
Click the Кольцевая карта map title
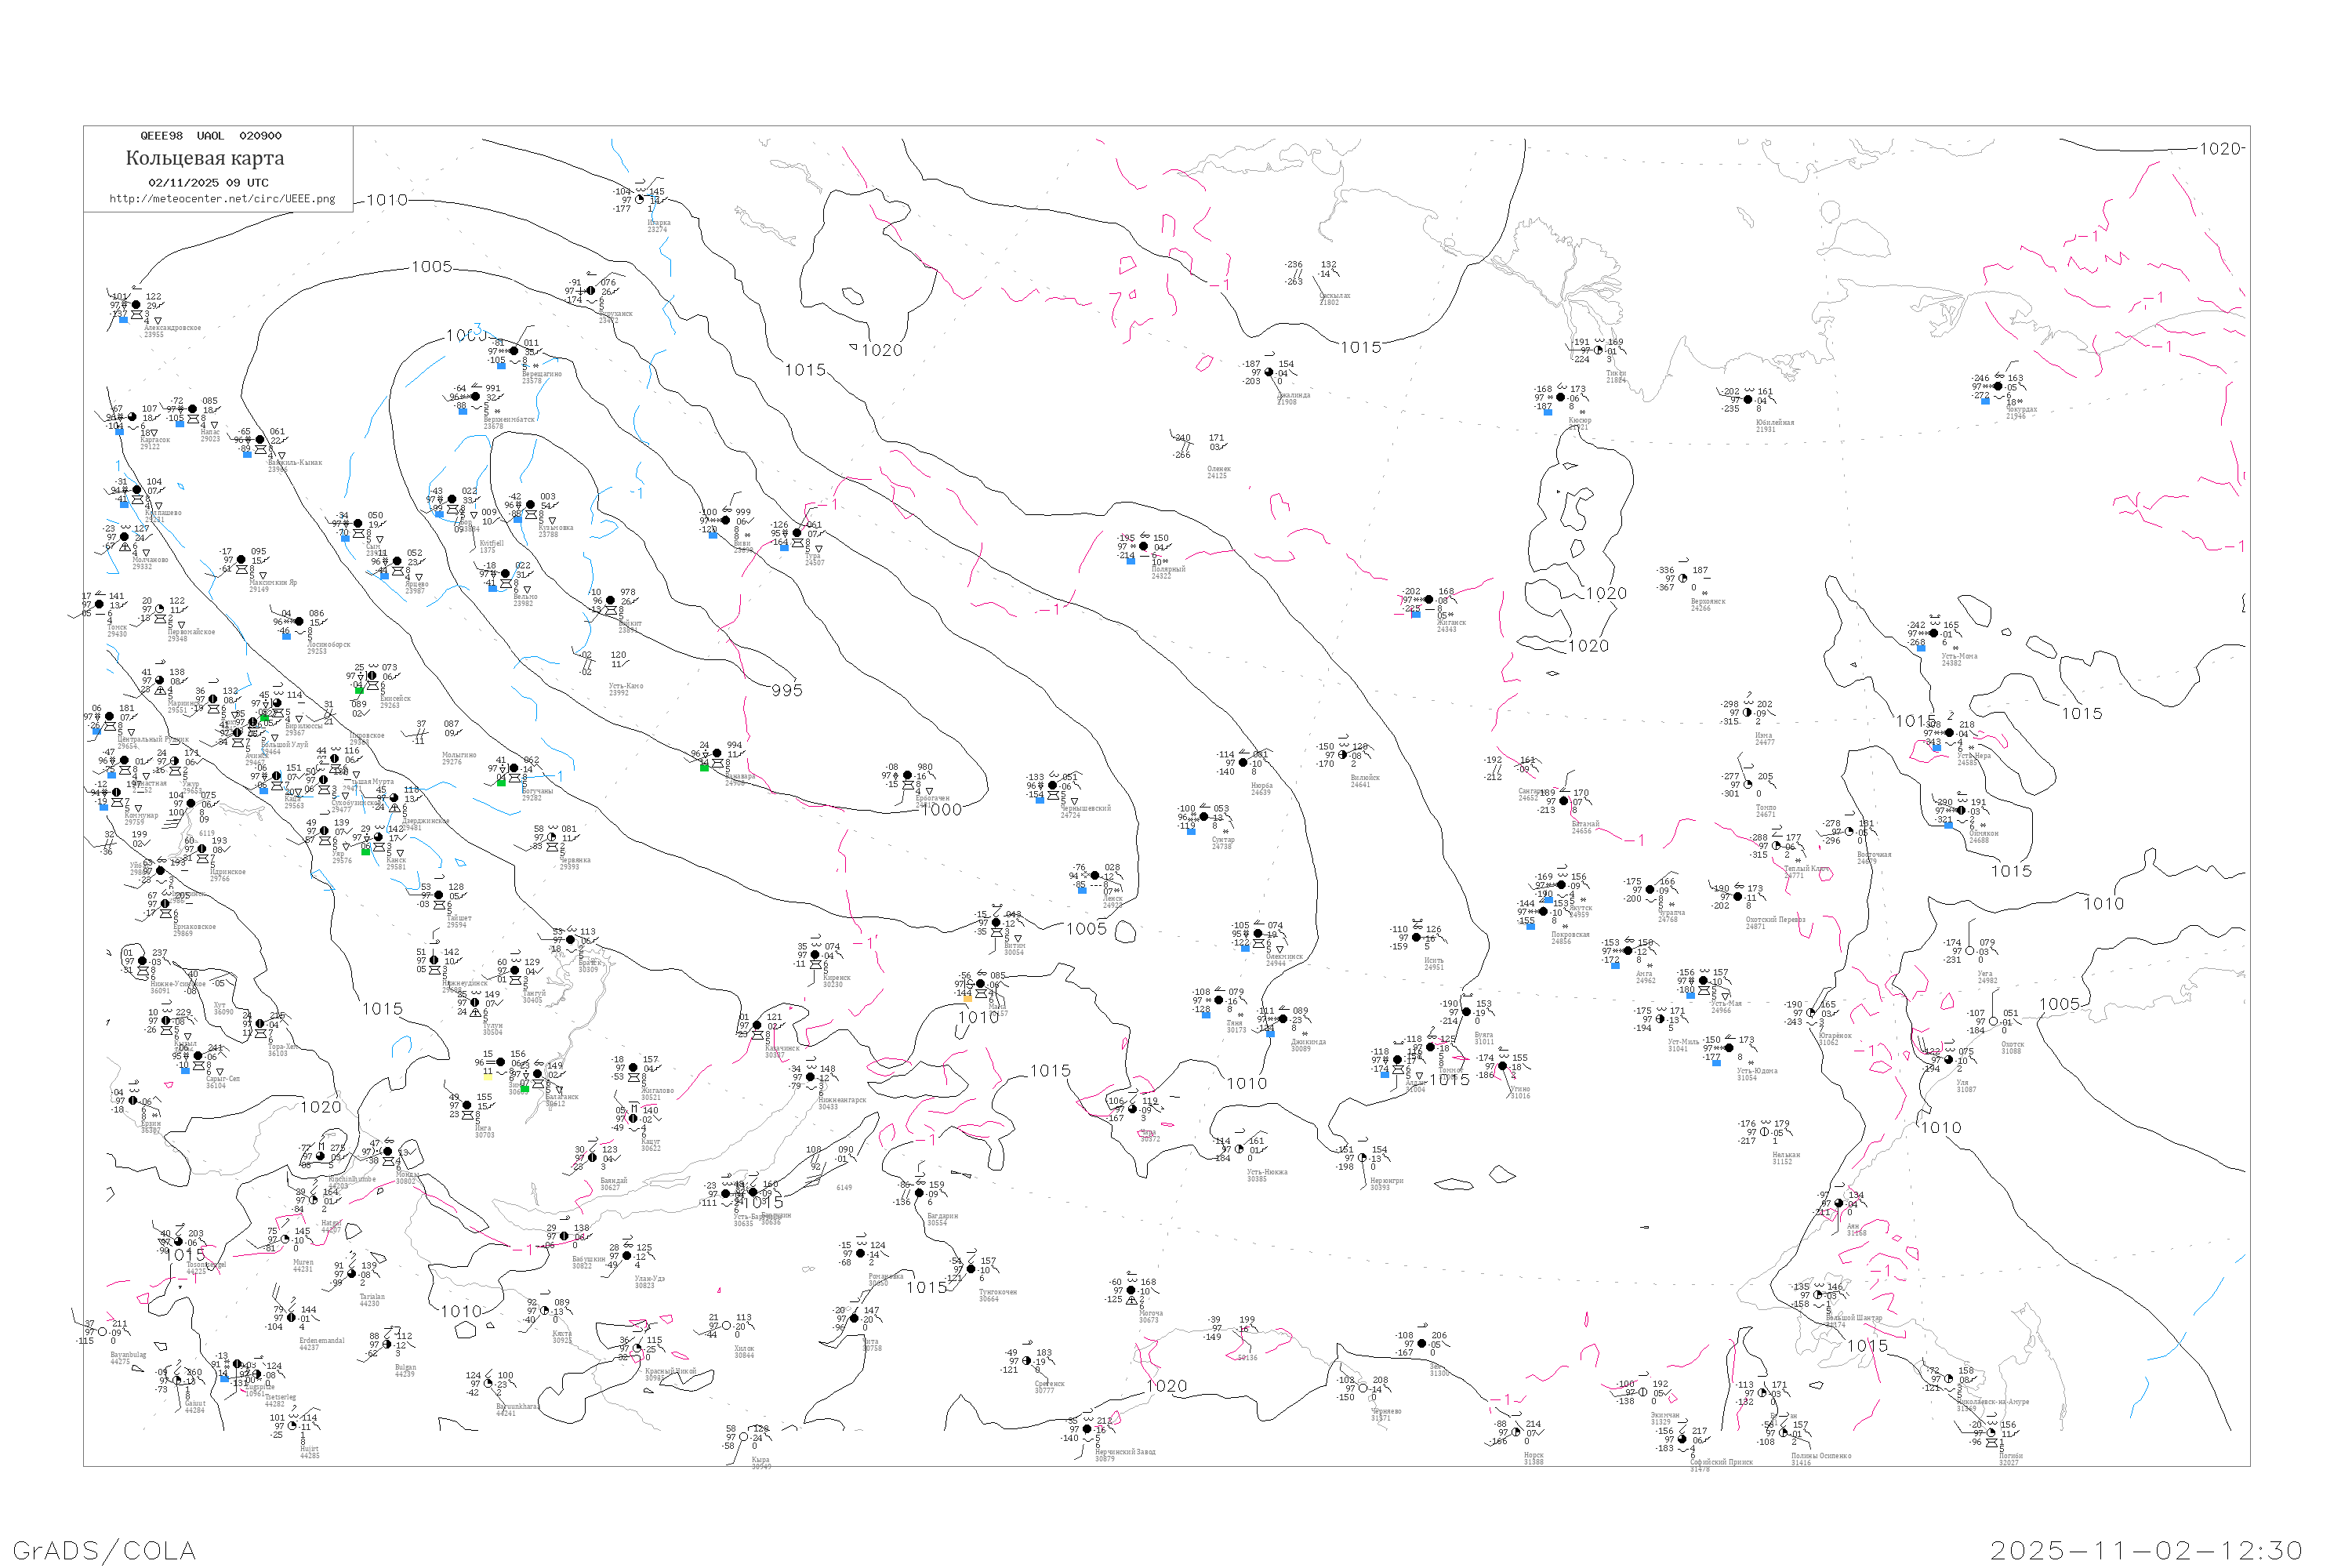coord(205,158)
